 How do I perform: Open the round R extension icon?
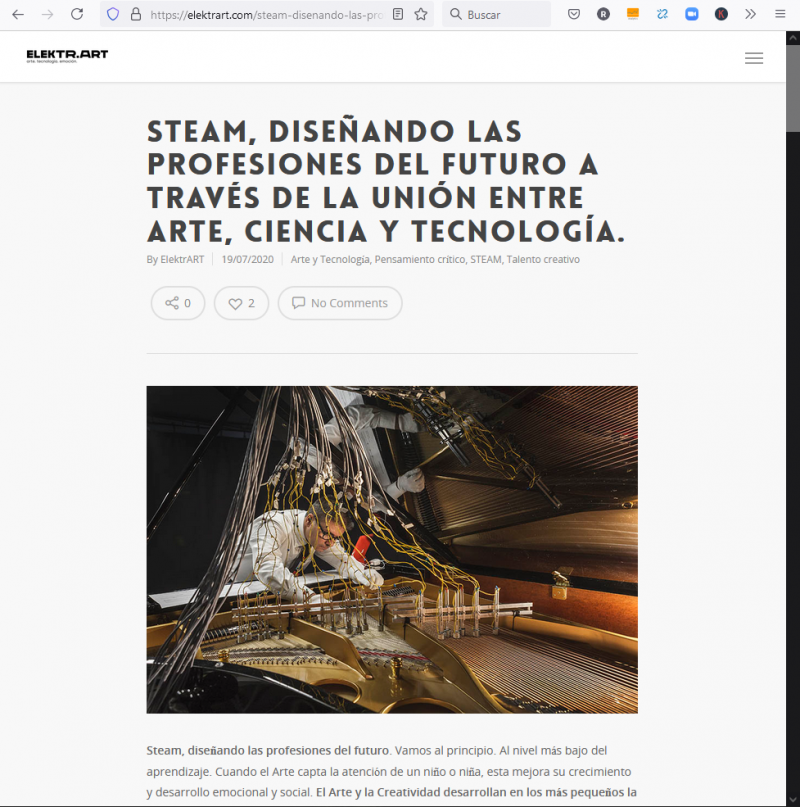(x=603, y=14)
